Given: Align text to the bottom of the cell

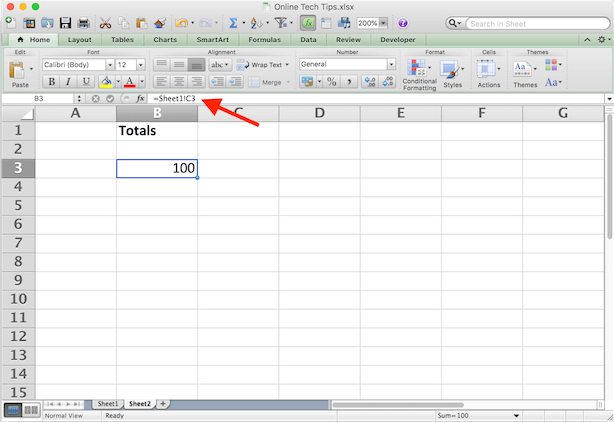Looking at the screenshot, I should [196, 65].
